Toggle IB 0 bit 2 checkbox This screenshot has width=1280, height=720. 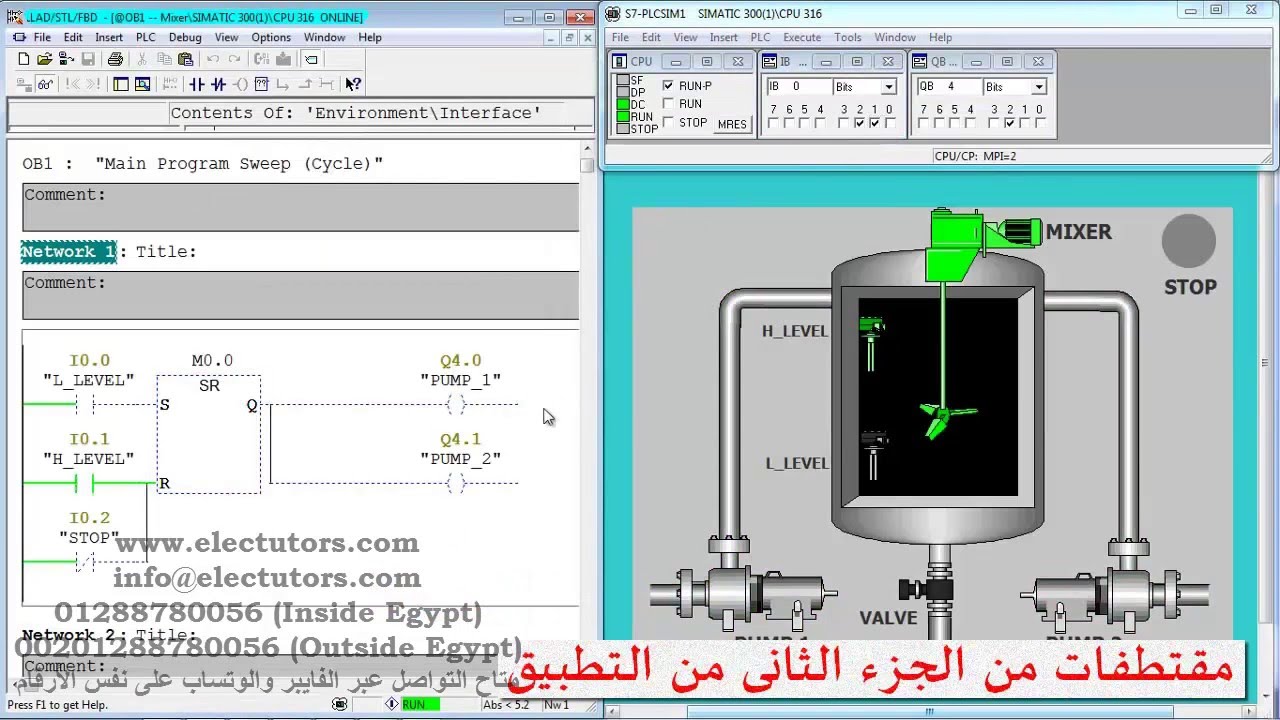(859, 123)
